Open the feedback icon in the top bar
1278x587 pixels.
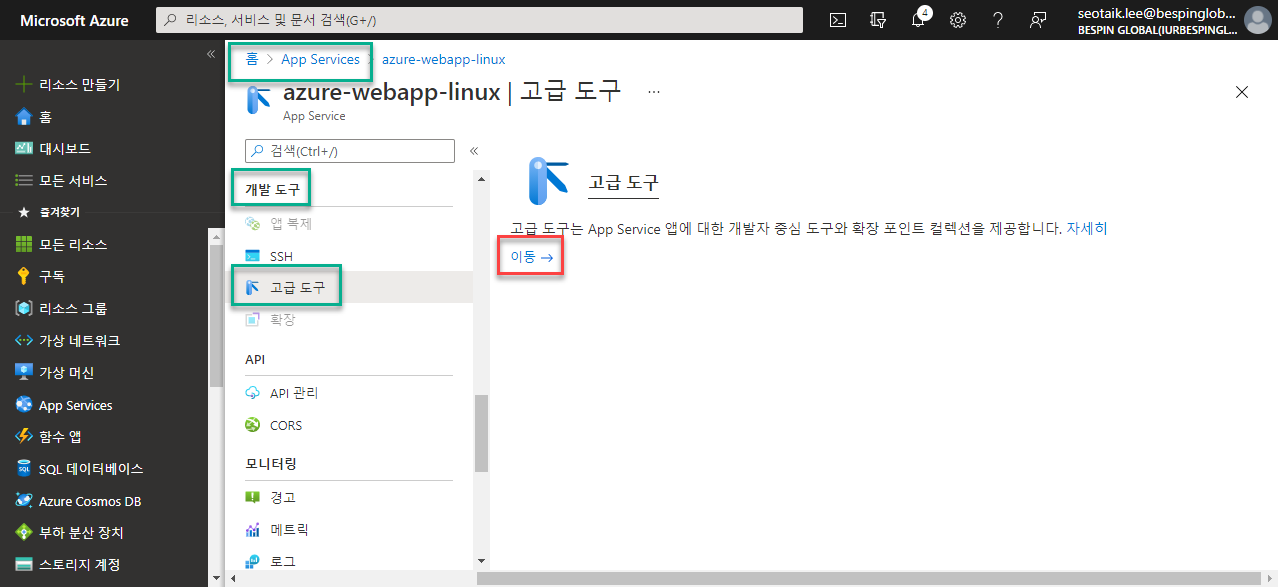(1037, 20)
